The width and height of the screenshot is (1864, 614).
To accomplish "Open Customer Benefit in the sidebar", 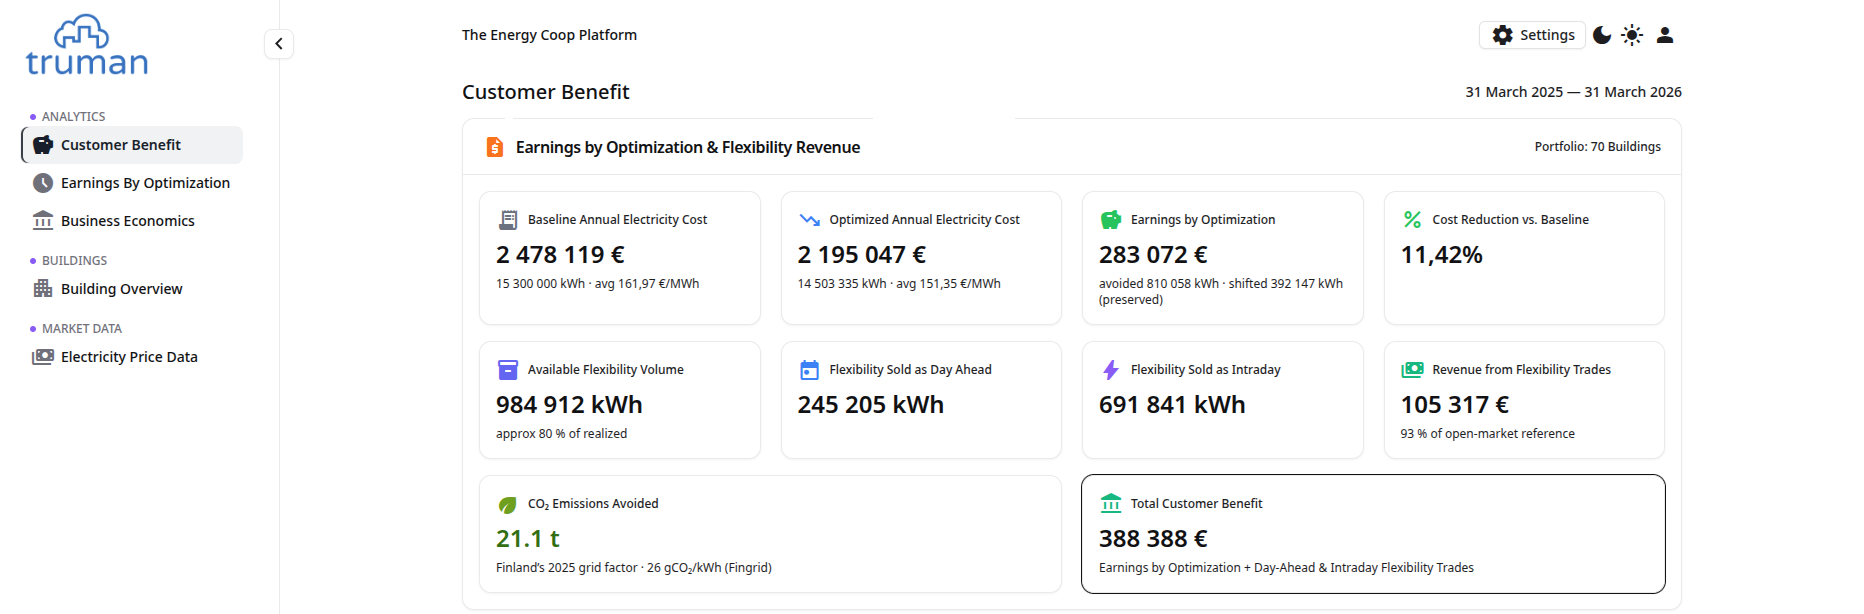I will 132,145.
